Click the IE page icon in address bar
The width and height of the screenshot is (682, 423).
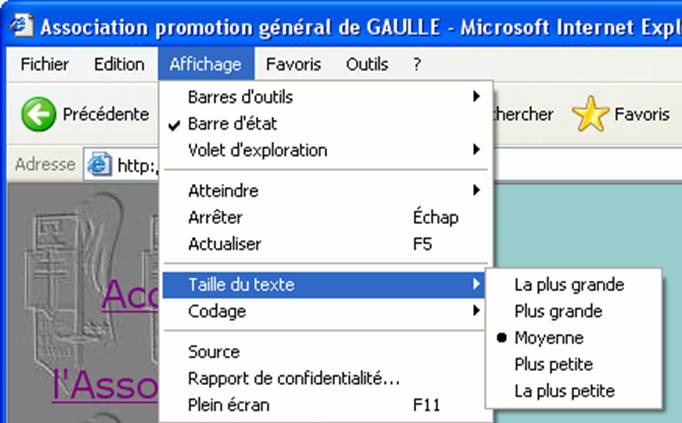click(x=100, y=164)
